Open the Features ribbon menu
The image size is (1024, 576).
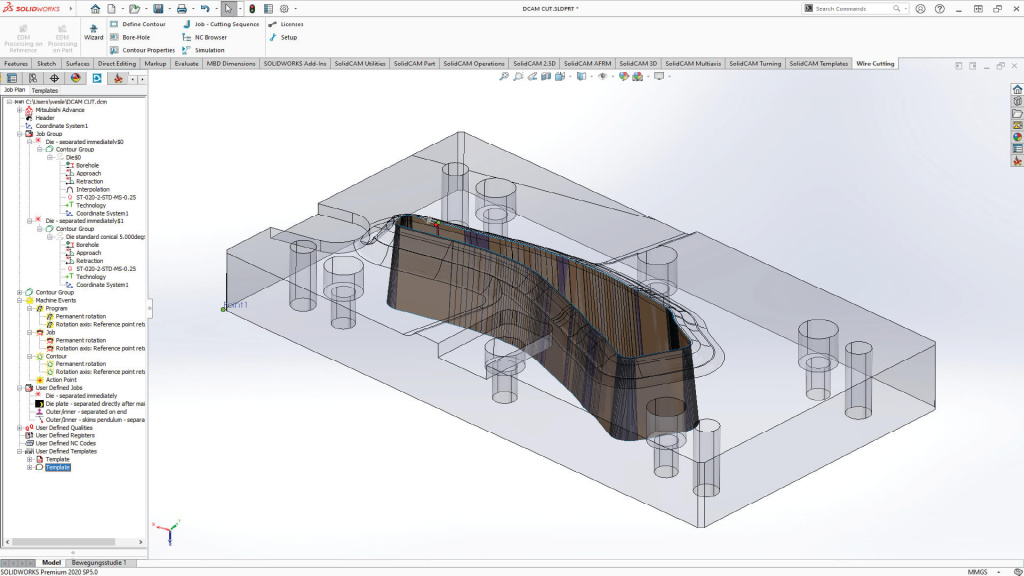pos(16,63)
